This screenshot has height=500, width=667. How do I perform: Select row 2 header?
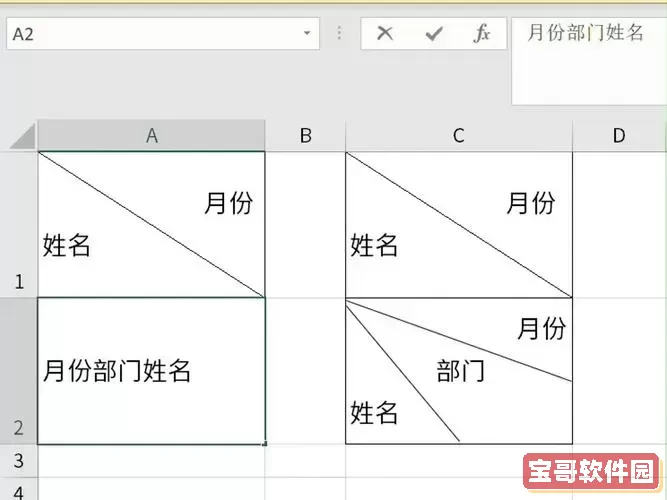coord(19,371)
